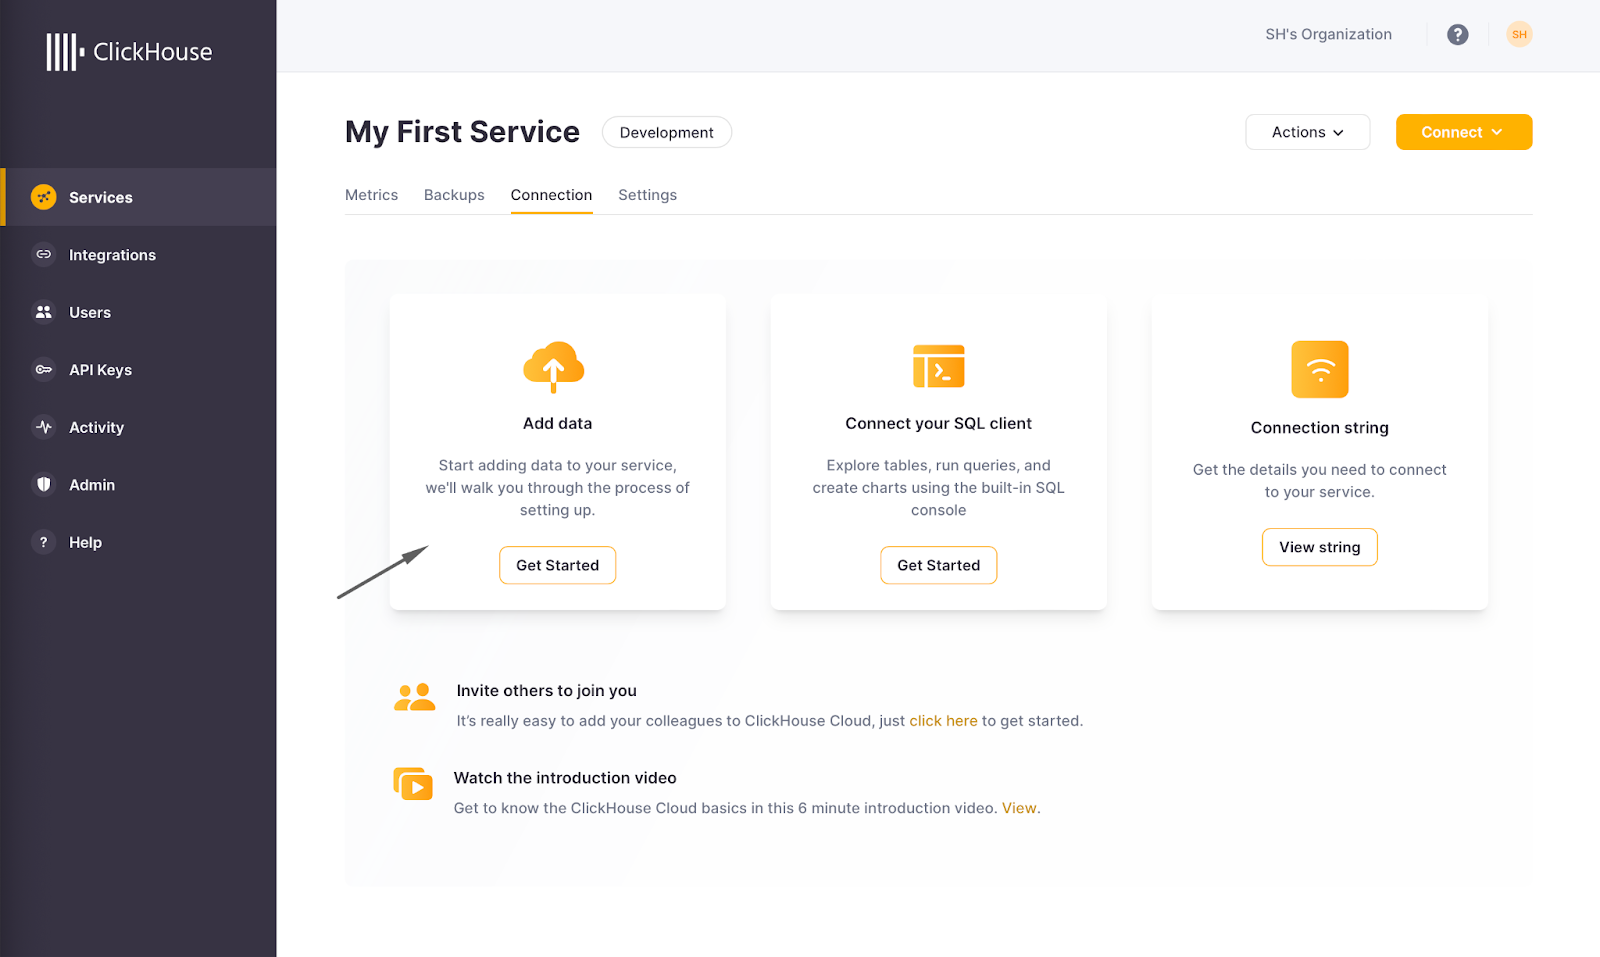This screenshot has width=1600, height=957.
Task: Click the My First Service title
Action: pos(462,132)
